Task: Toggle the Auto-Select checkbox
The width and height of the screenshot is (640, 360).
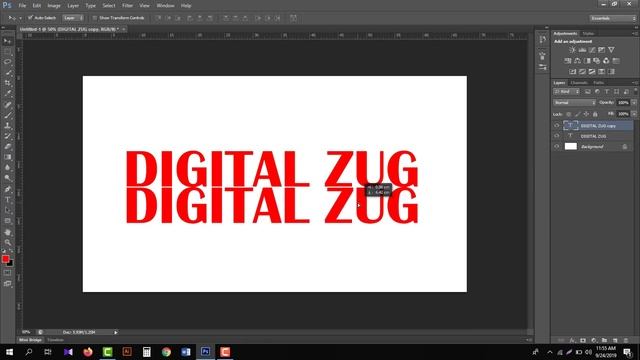Action: pyautogui.click(x=30, y=18)
